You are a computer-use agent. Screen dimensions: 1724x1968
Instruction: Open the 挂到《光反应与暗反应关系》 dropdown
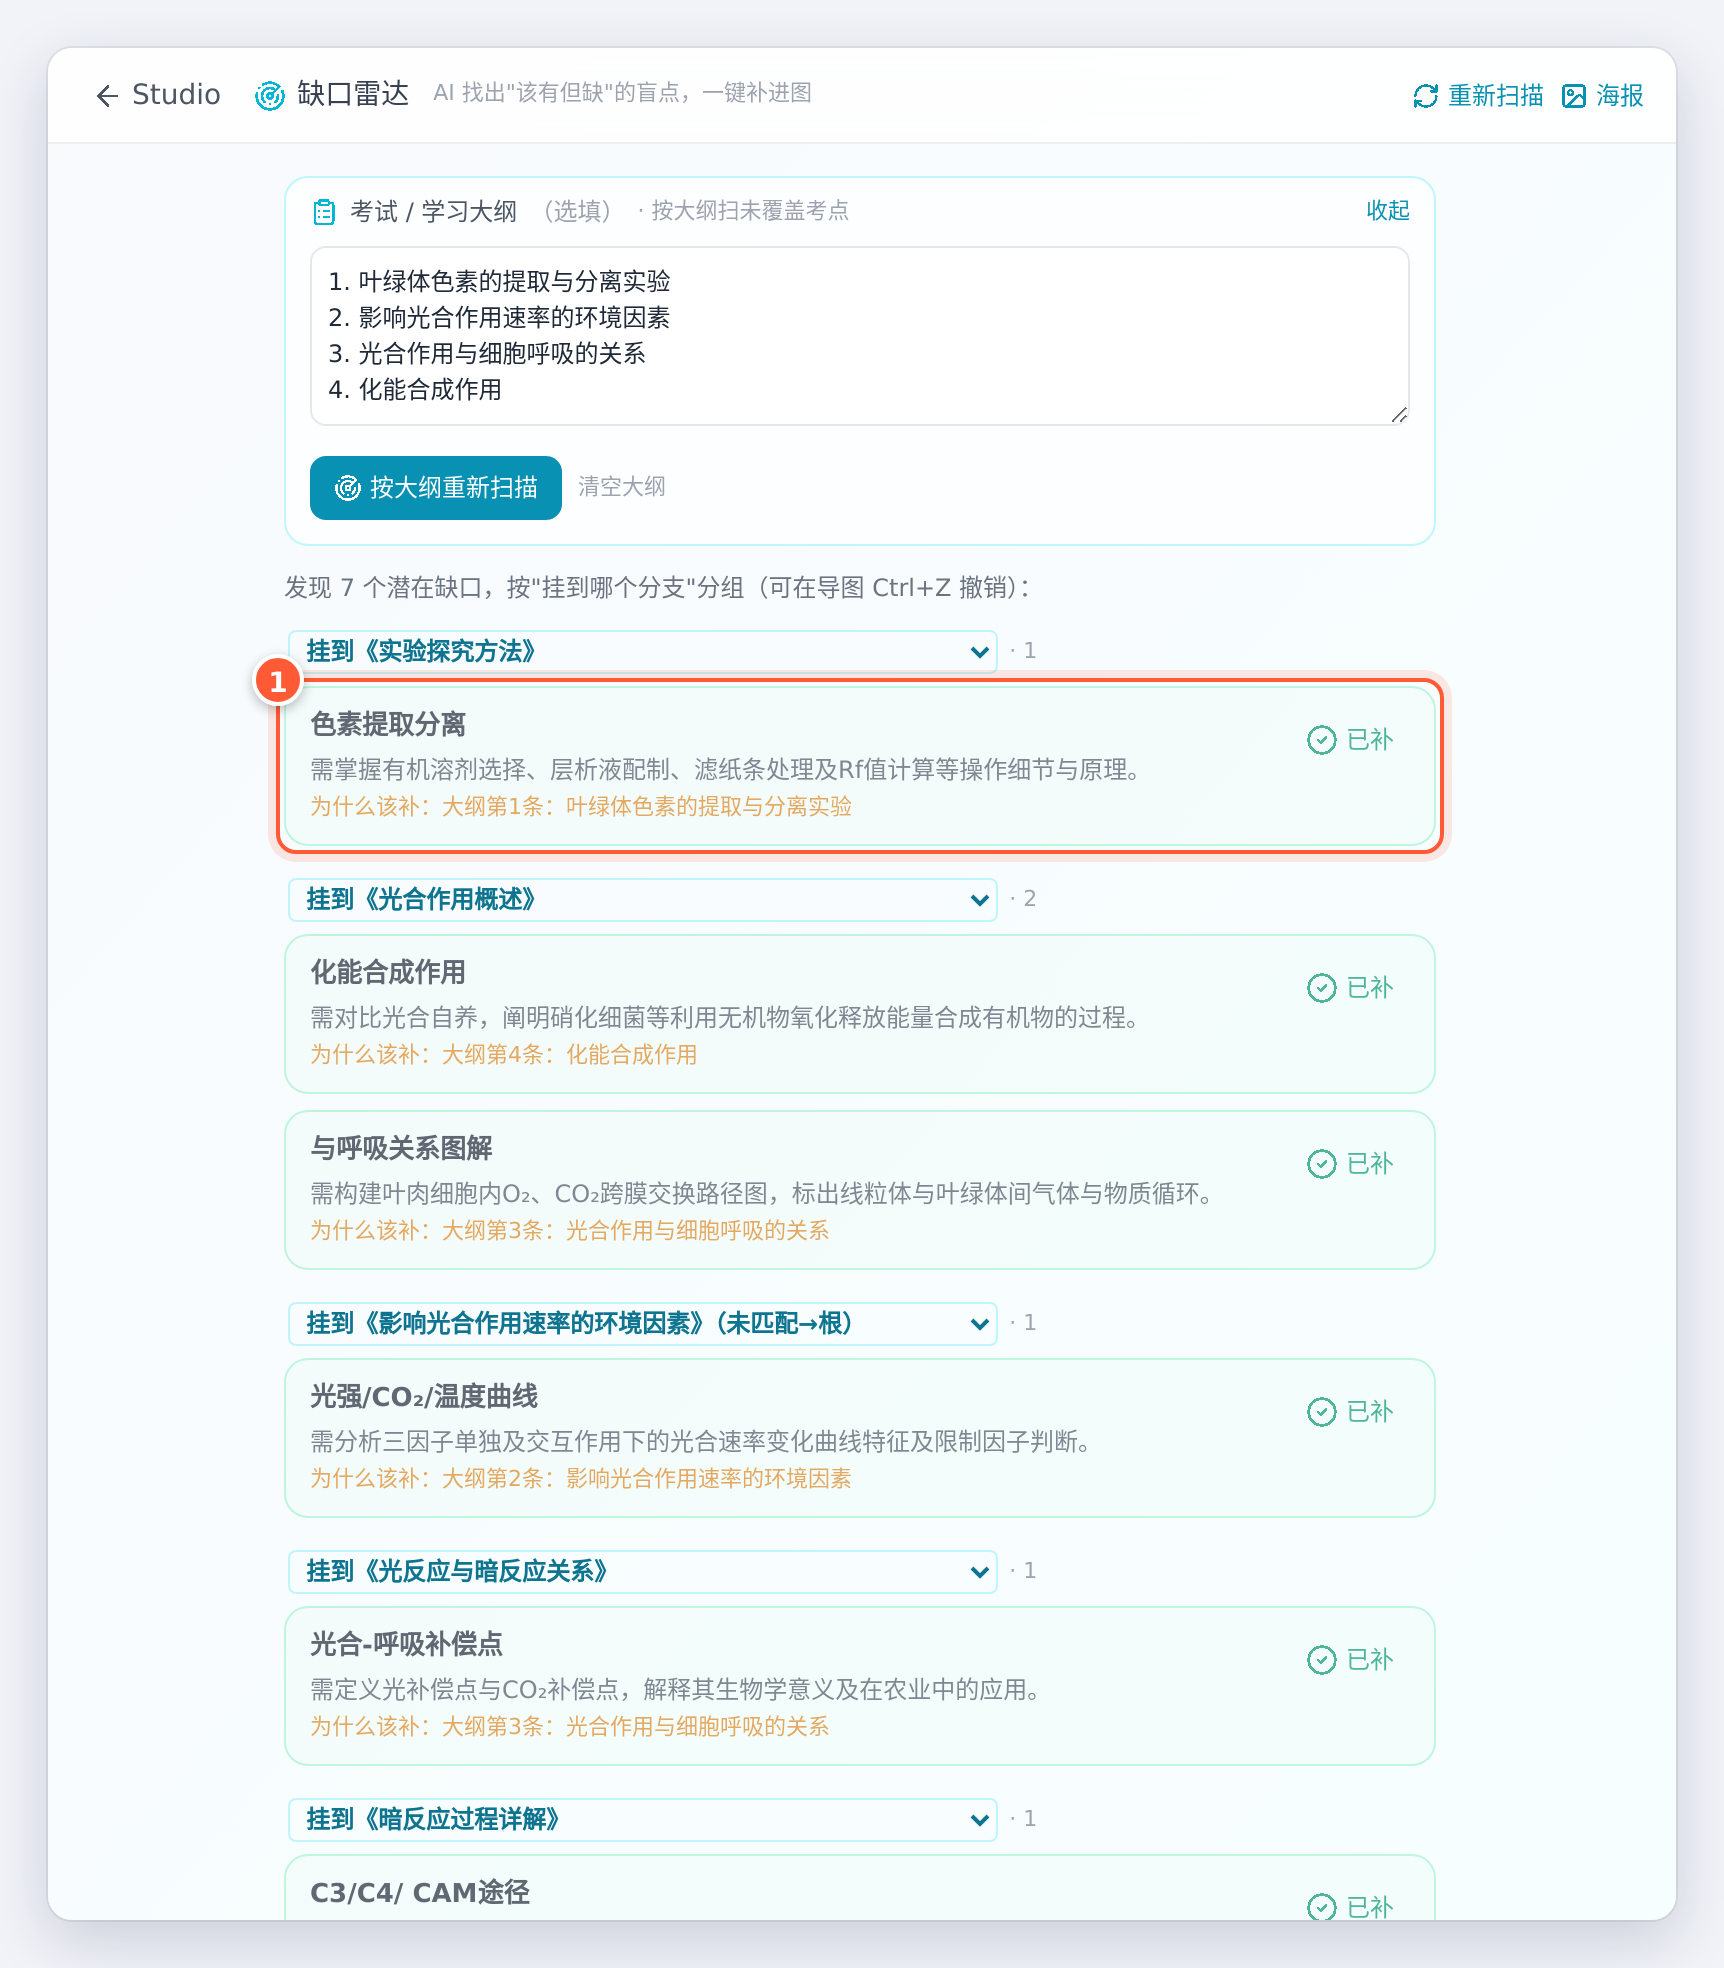642,1571
